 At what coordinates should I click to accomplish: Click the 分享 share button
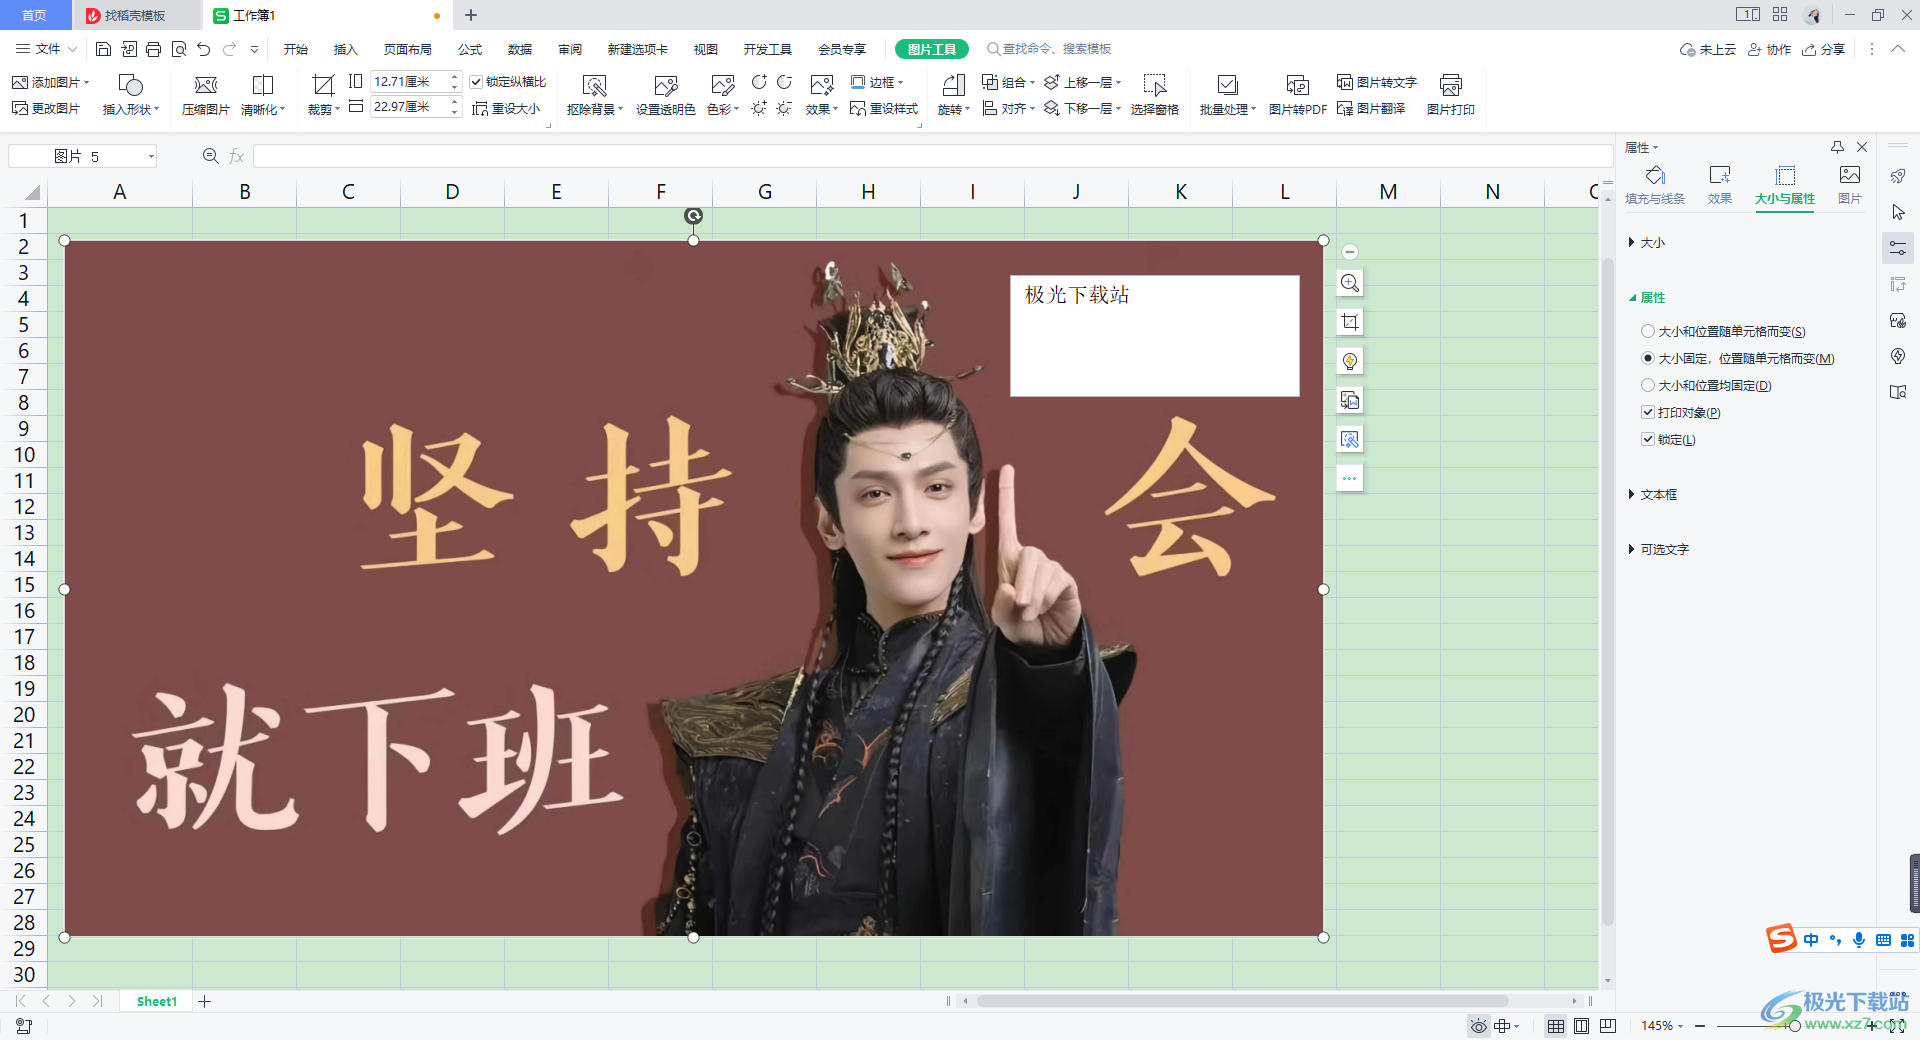click(x=1824, y=49)
